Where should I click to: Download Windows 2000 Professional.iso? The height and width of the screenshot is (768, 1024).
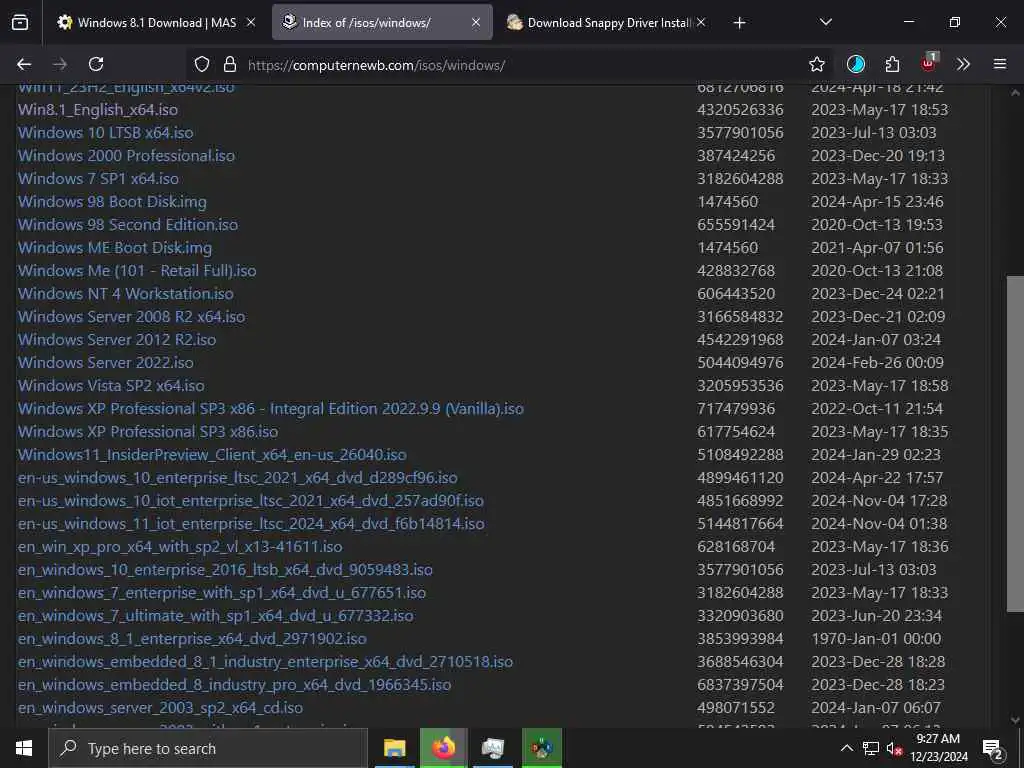(126, 155)
